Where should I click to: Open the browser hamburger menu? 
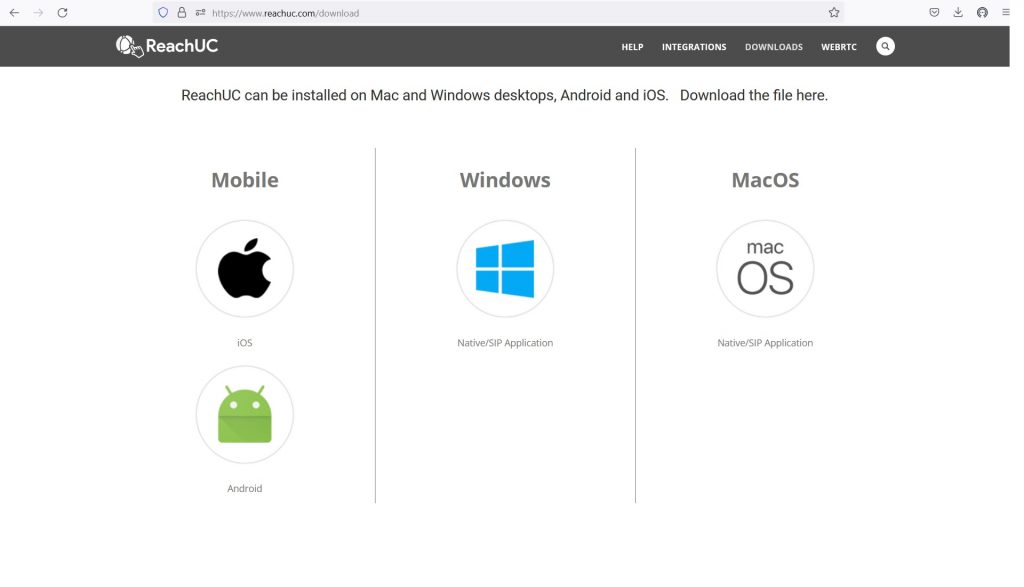click(x=1006, y=12)
